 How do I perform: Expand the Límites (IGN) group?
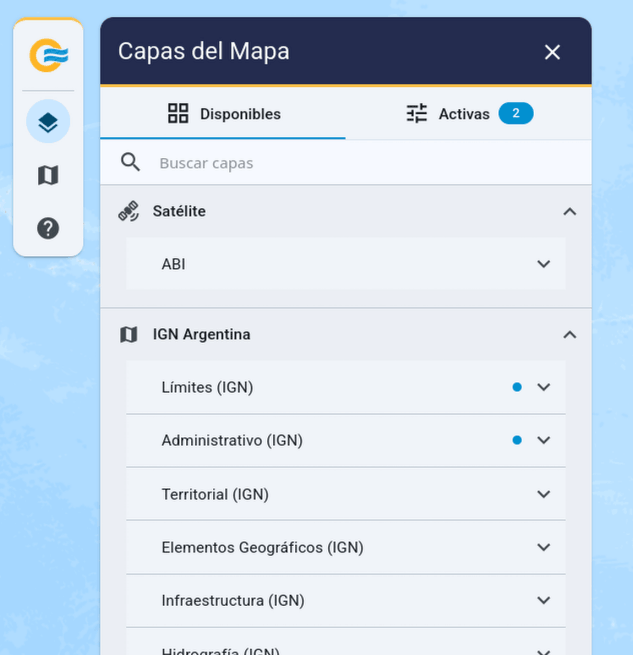tap(544, 387)
